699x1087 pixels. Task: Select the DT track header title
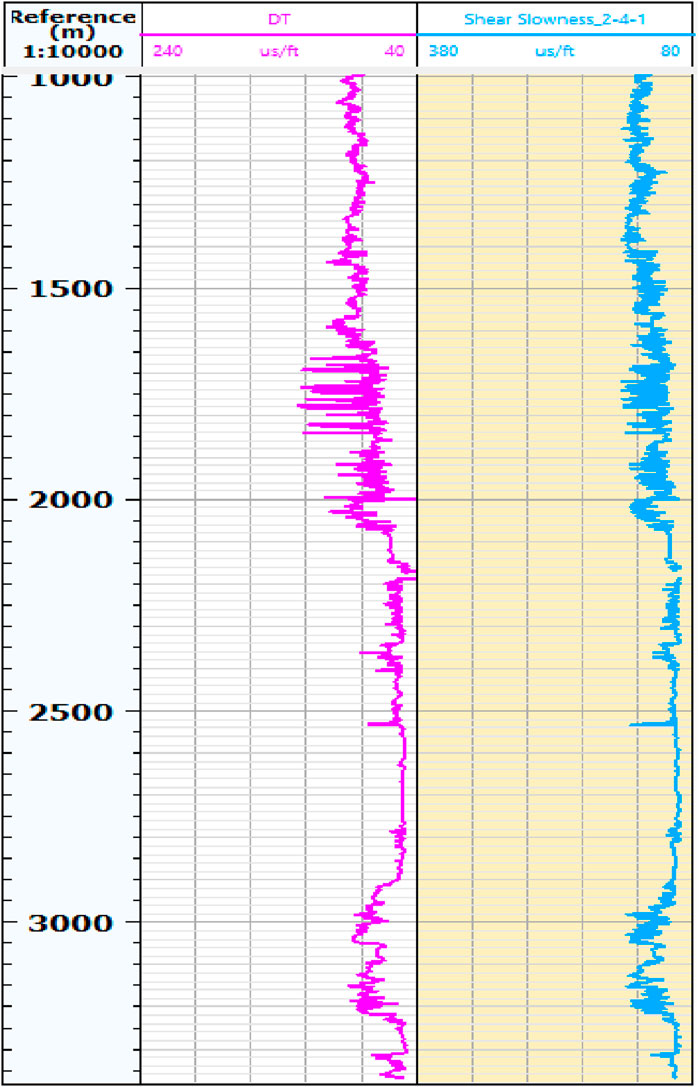click(x=278, y=21)
